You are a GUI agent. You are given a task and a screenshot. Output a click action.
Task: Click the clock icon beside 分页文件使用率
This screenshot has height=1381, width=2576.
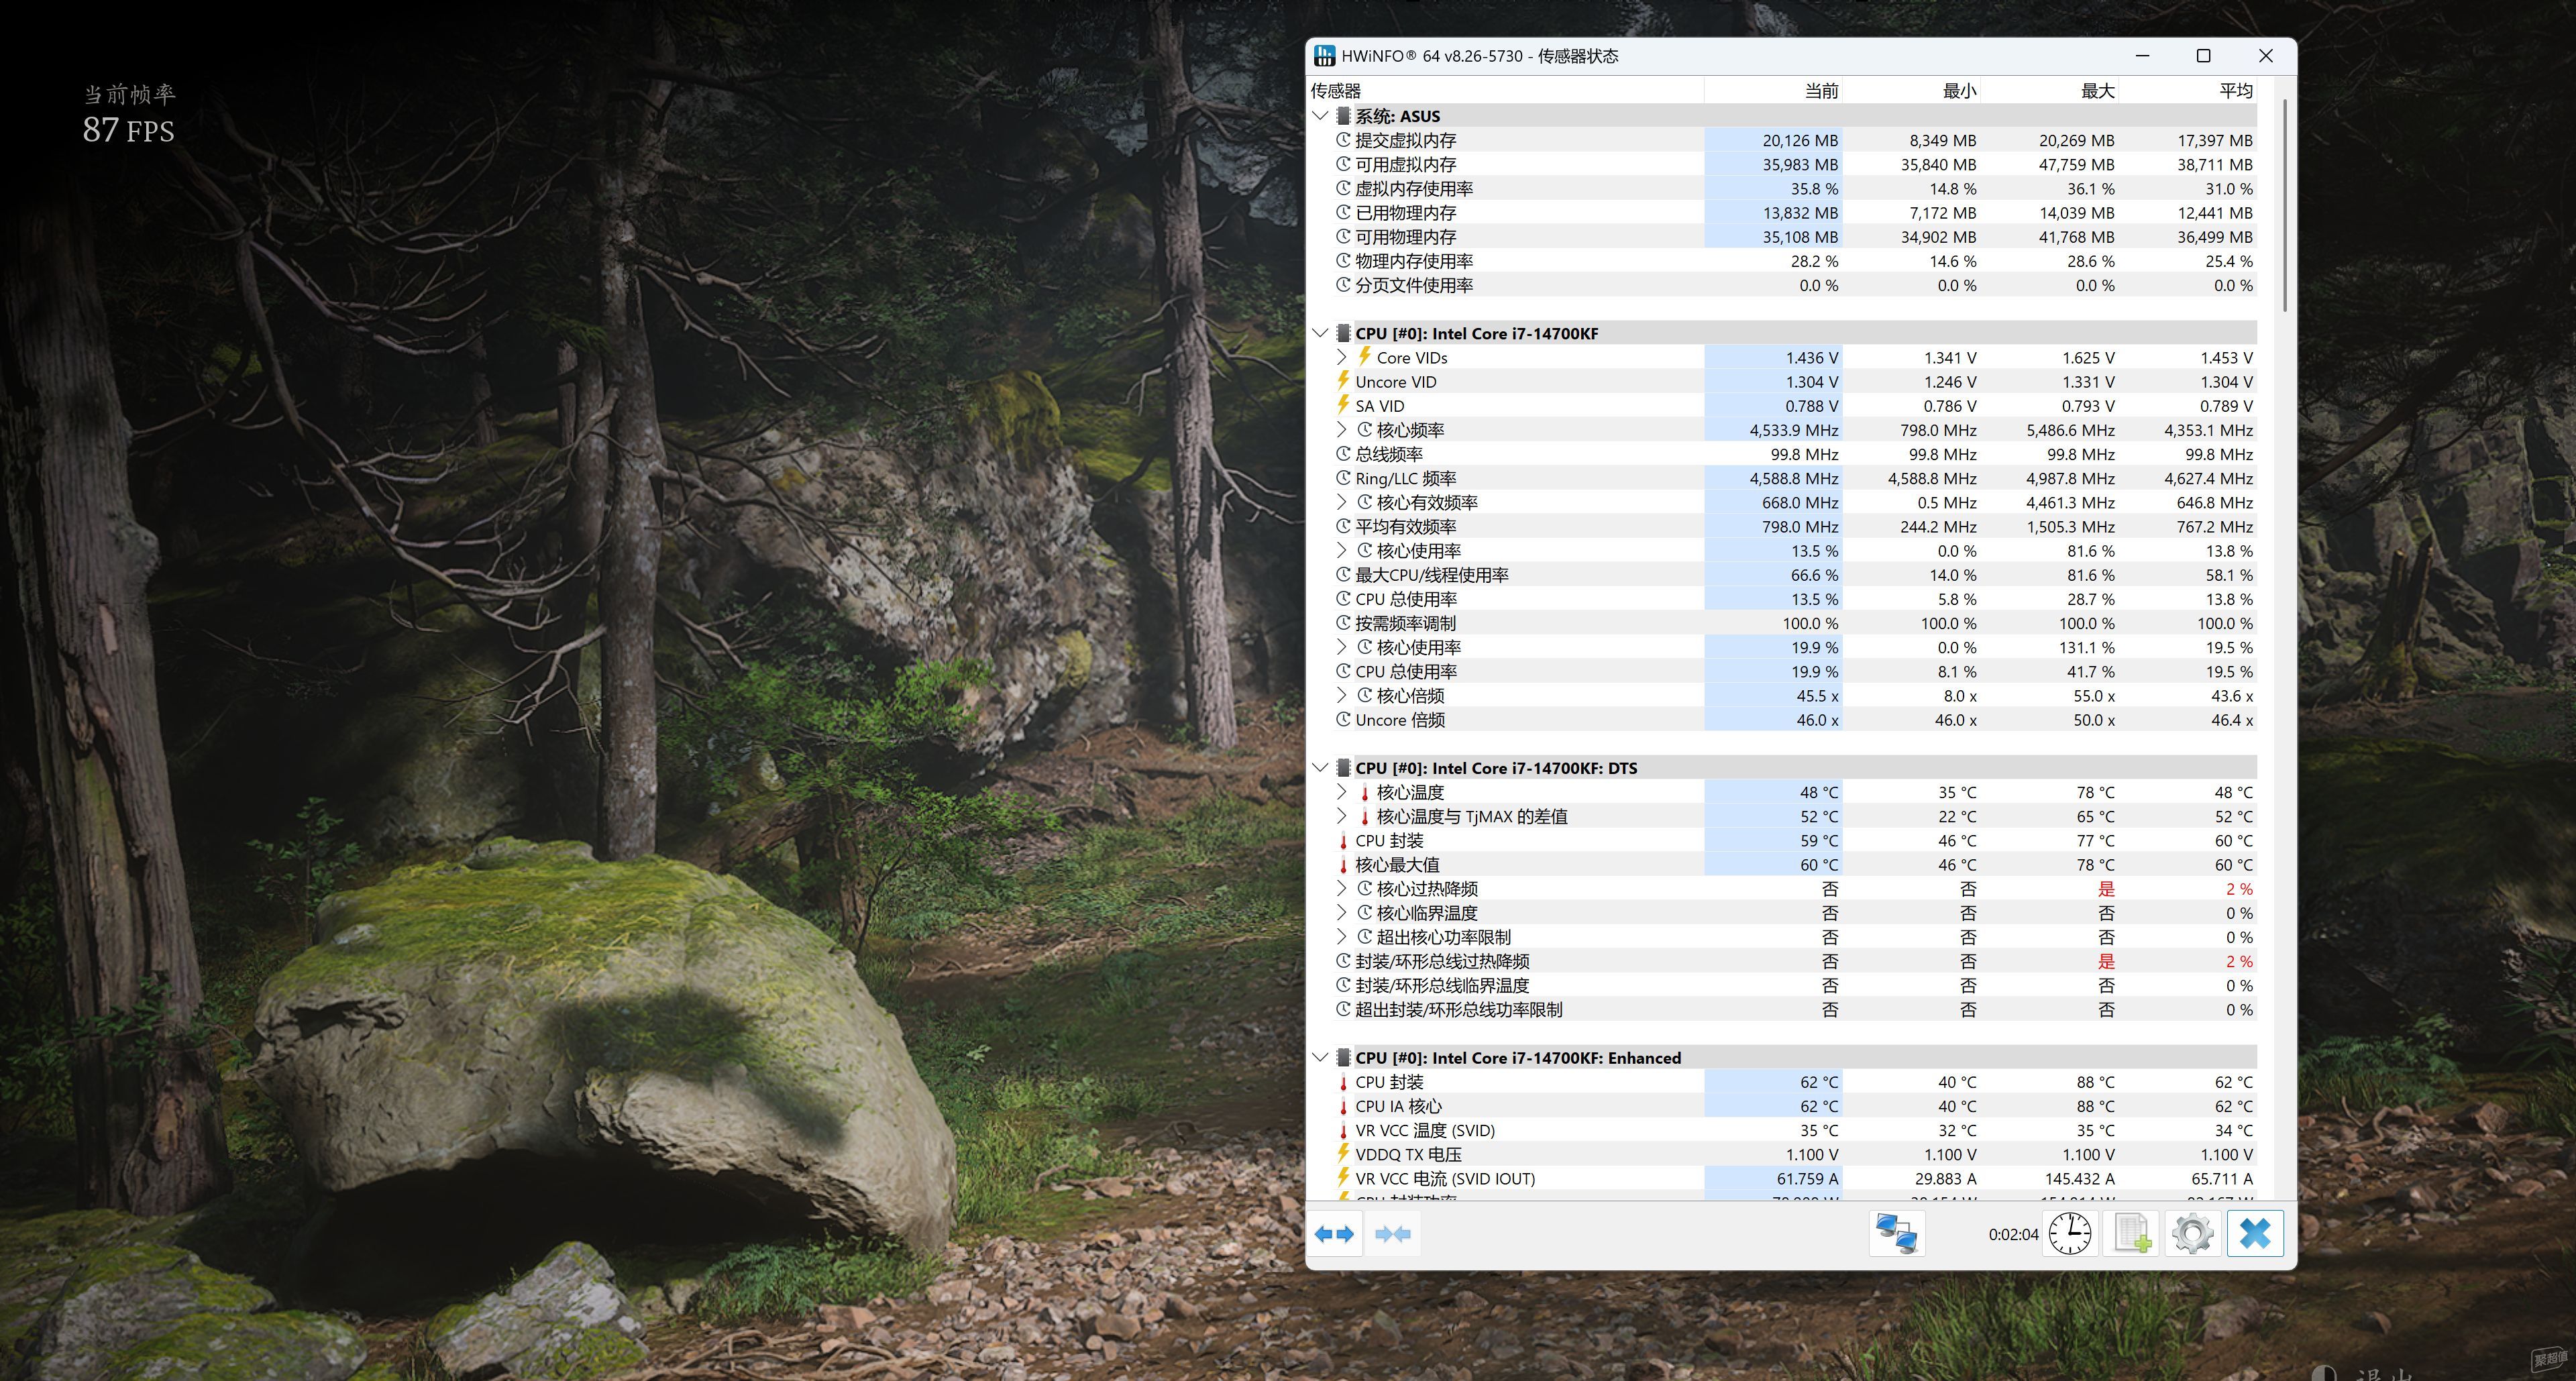tap(1343, 285)
